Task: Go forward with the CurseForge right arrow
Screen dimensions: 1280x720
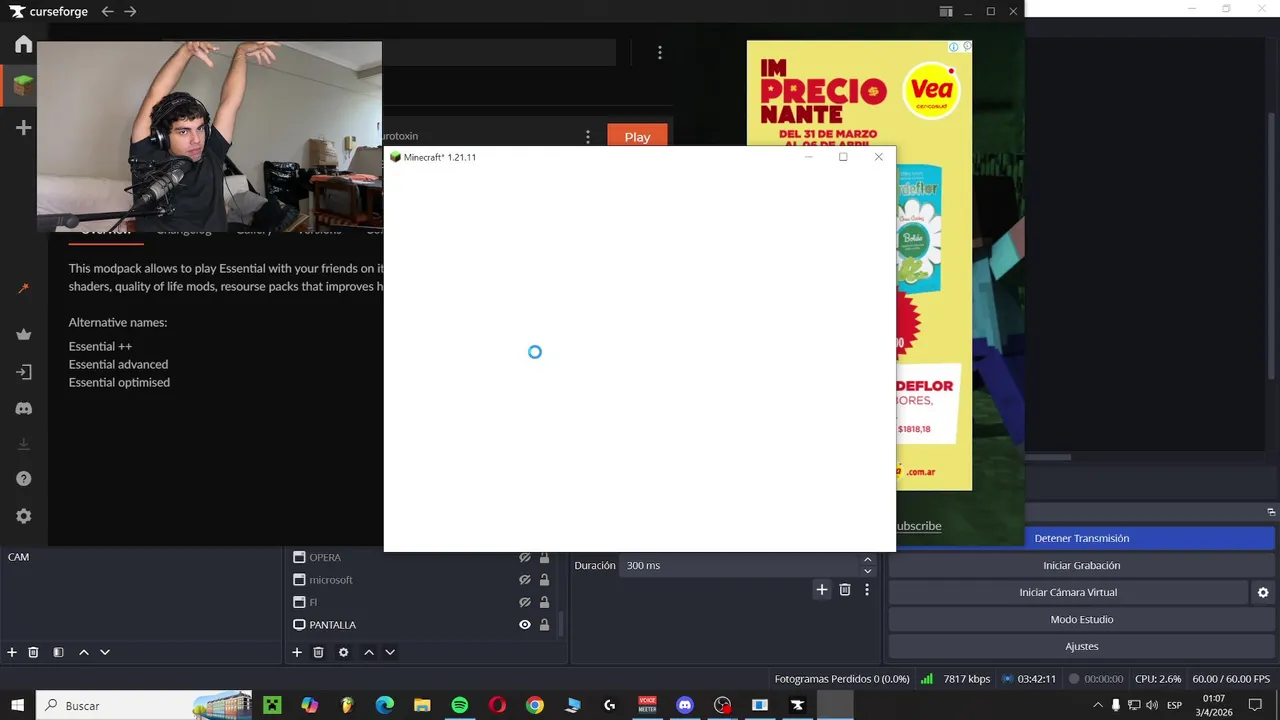Action: 130,12
